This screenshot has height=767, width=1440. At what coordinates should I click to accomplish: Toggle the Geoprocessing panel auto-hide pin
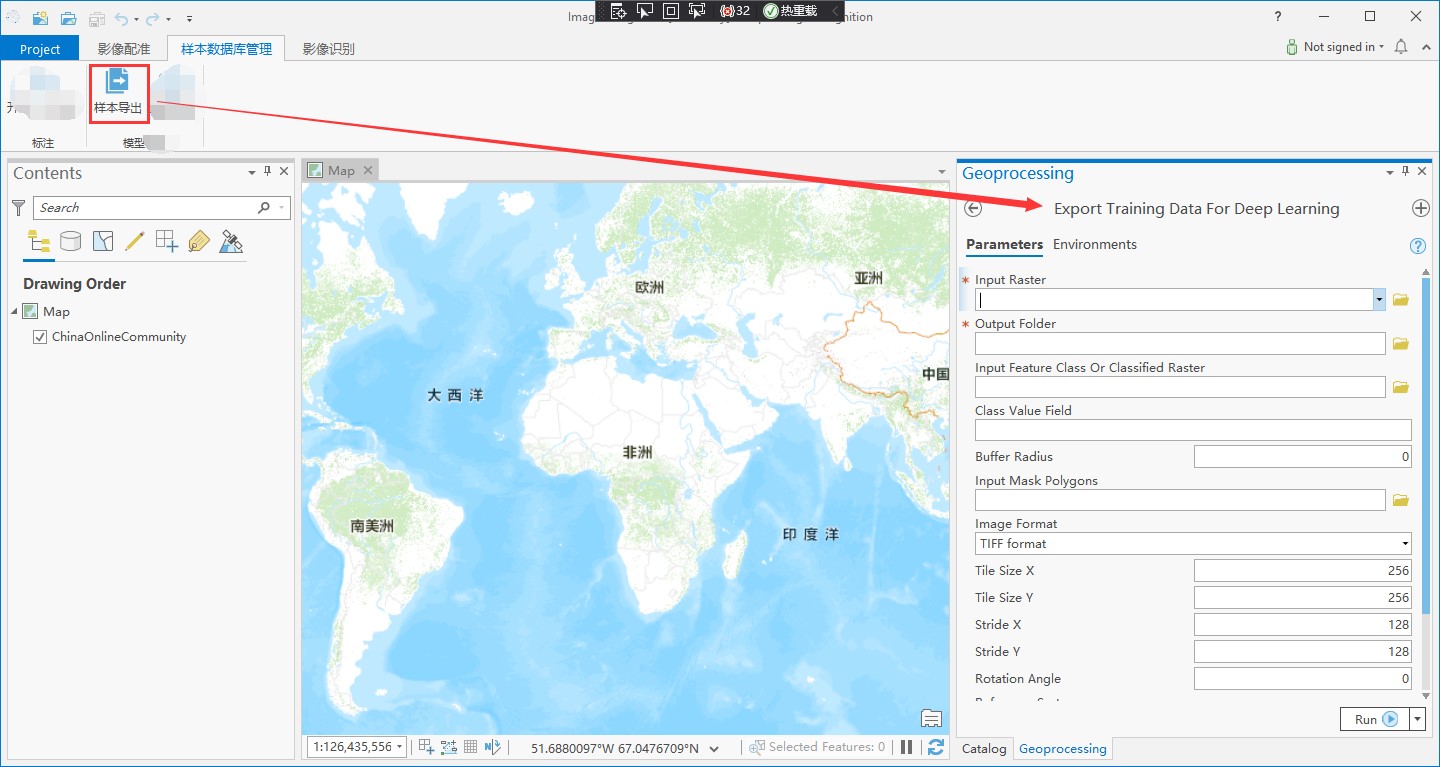point(1405,171)
